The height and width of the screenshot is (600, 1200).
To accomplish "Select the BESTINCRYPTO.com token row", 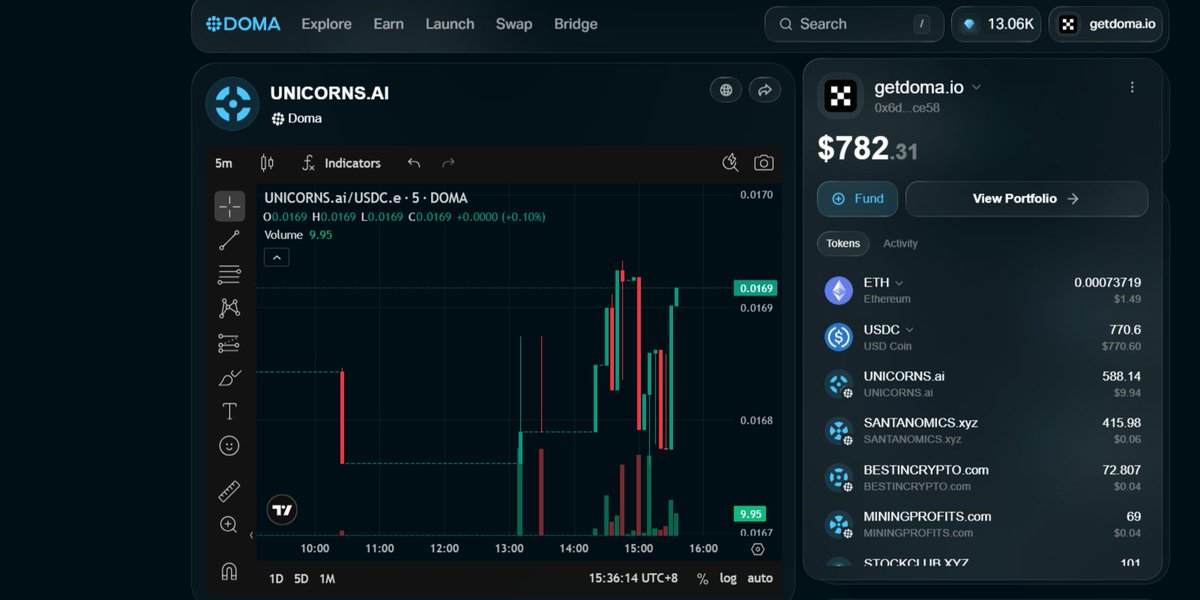I will [983, 478].
